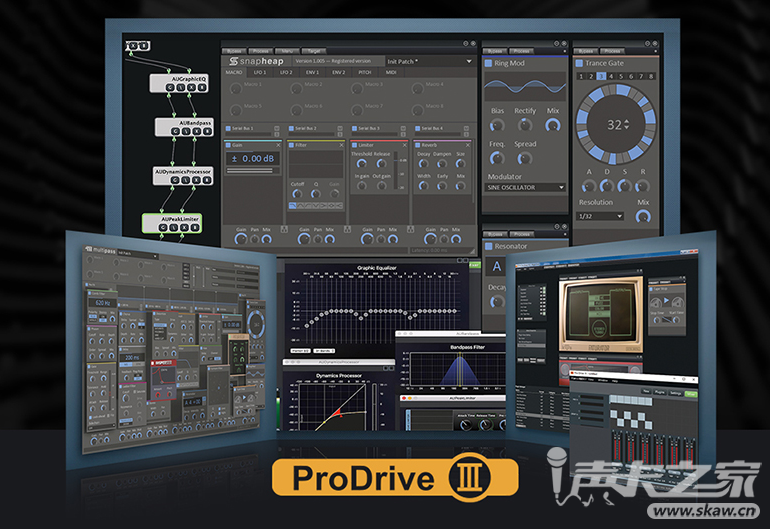The image size is (770, 529).
Task: Open the Trance Gate window gear icon
Action: [647, 43]
